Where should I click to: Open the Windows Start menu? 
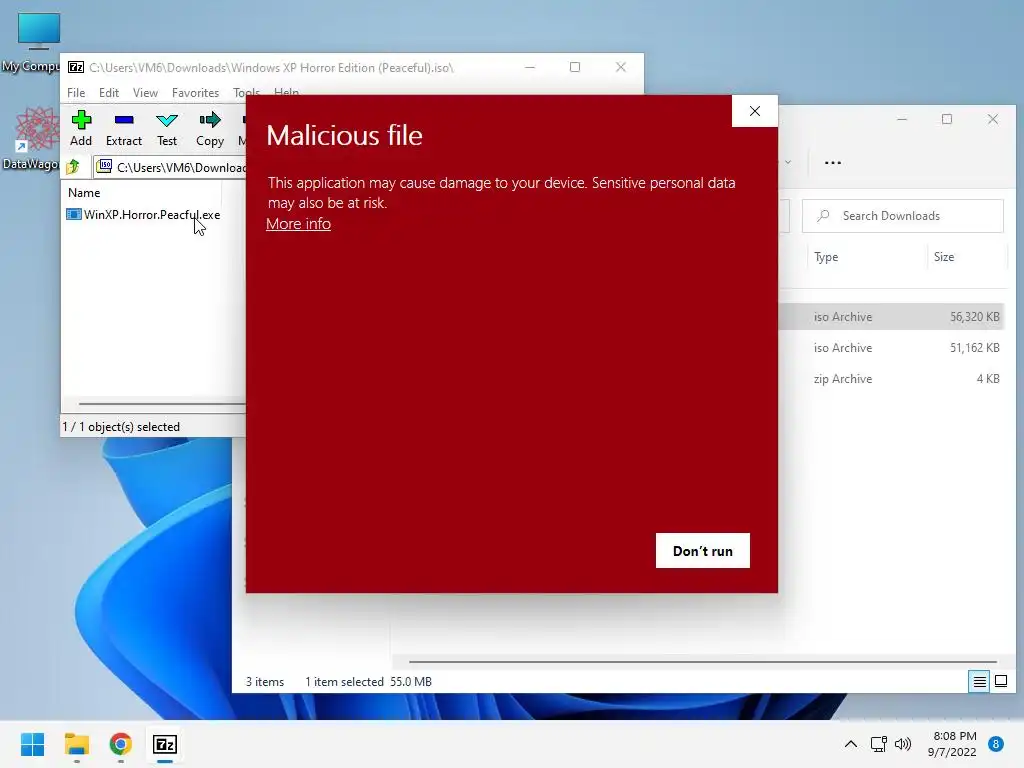[x=33, y=744]
